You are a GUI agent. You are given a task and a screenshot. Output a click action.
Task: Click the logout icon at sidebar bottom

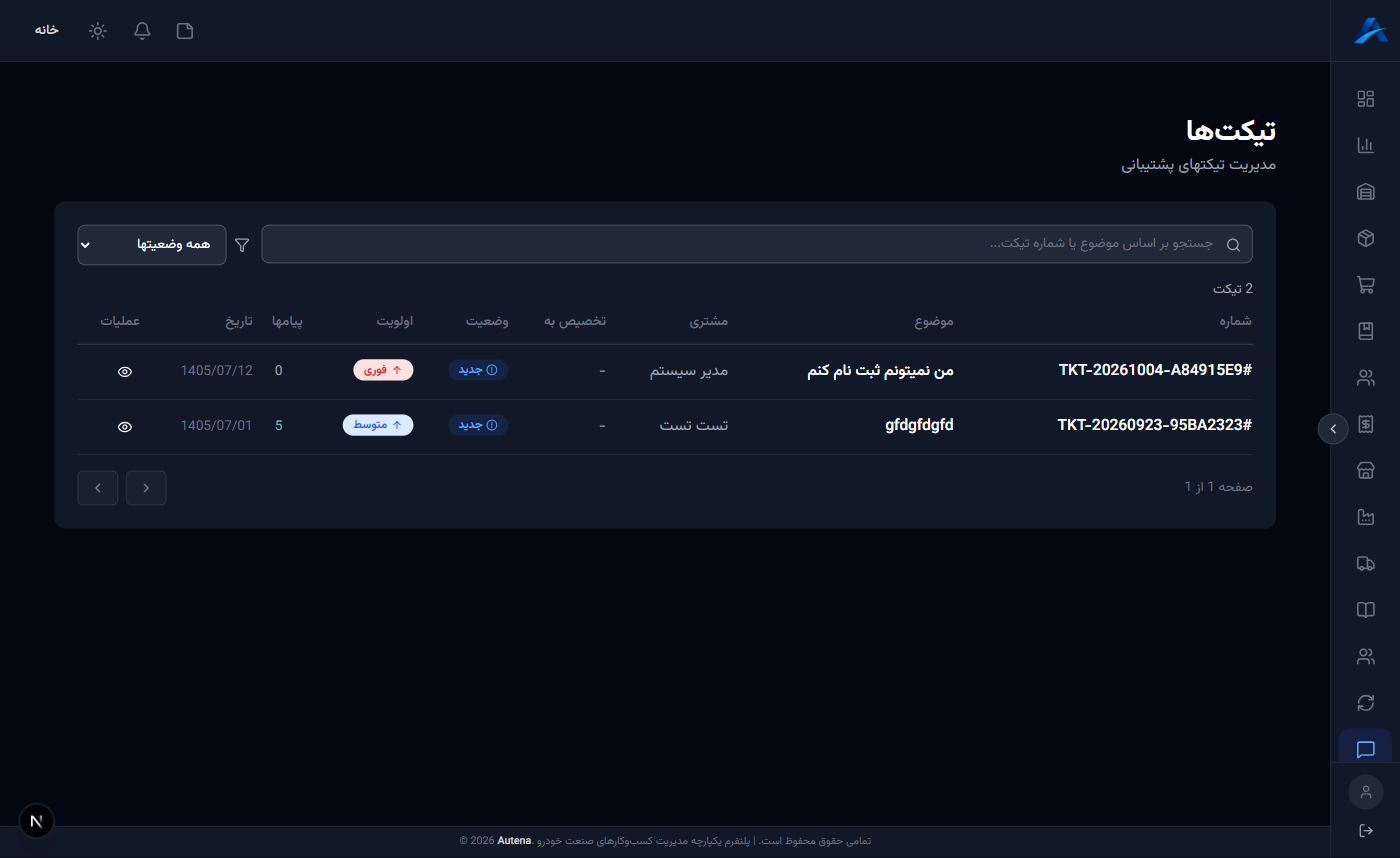click(1365, 830)
